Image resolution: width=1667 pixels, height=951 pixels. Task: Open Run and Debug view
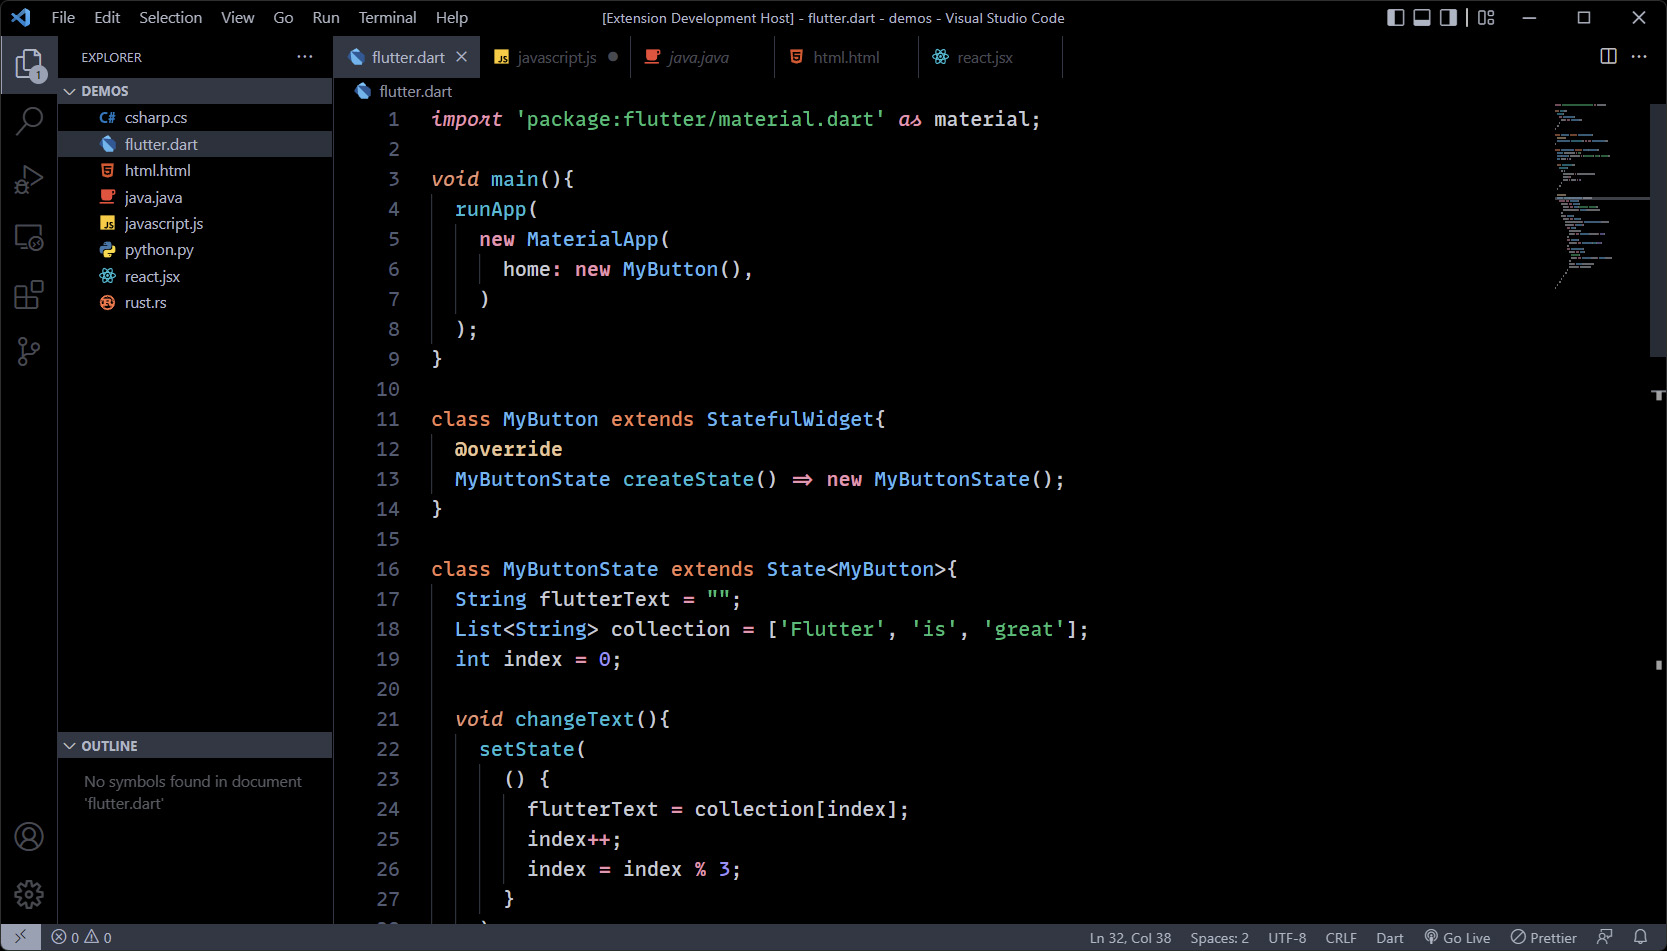coord(29,180)
